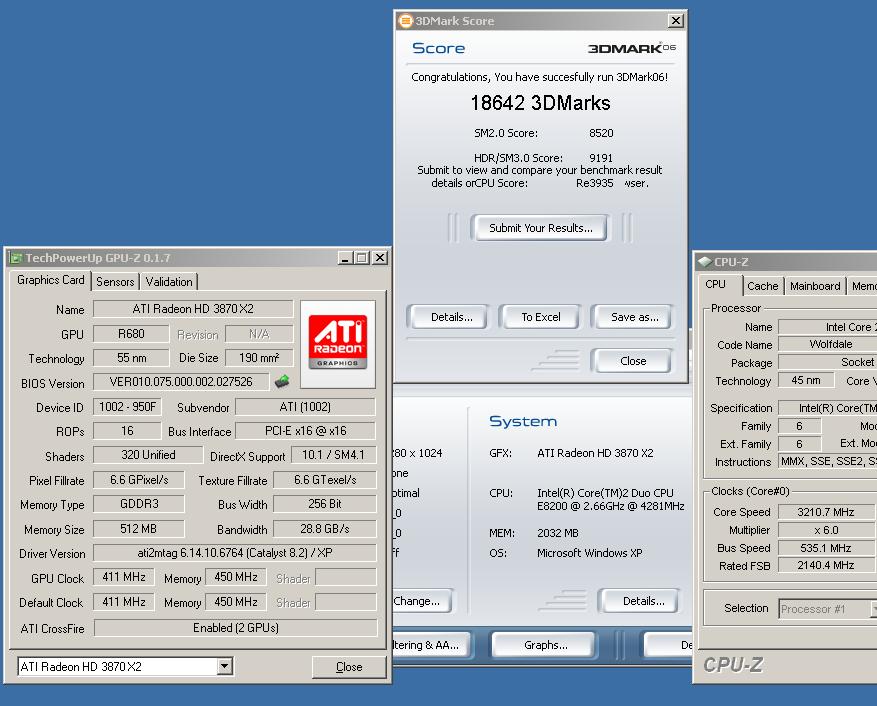Click the SM2.0 Score value 8520
877x706 pixels.
601,133
